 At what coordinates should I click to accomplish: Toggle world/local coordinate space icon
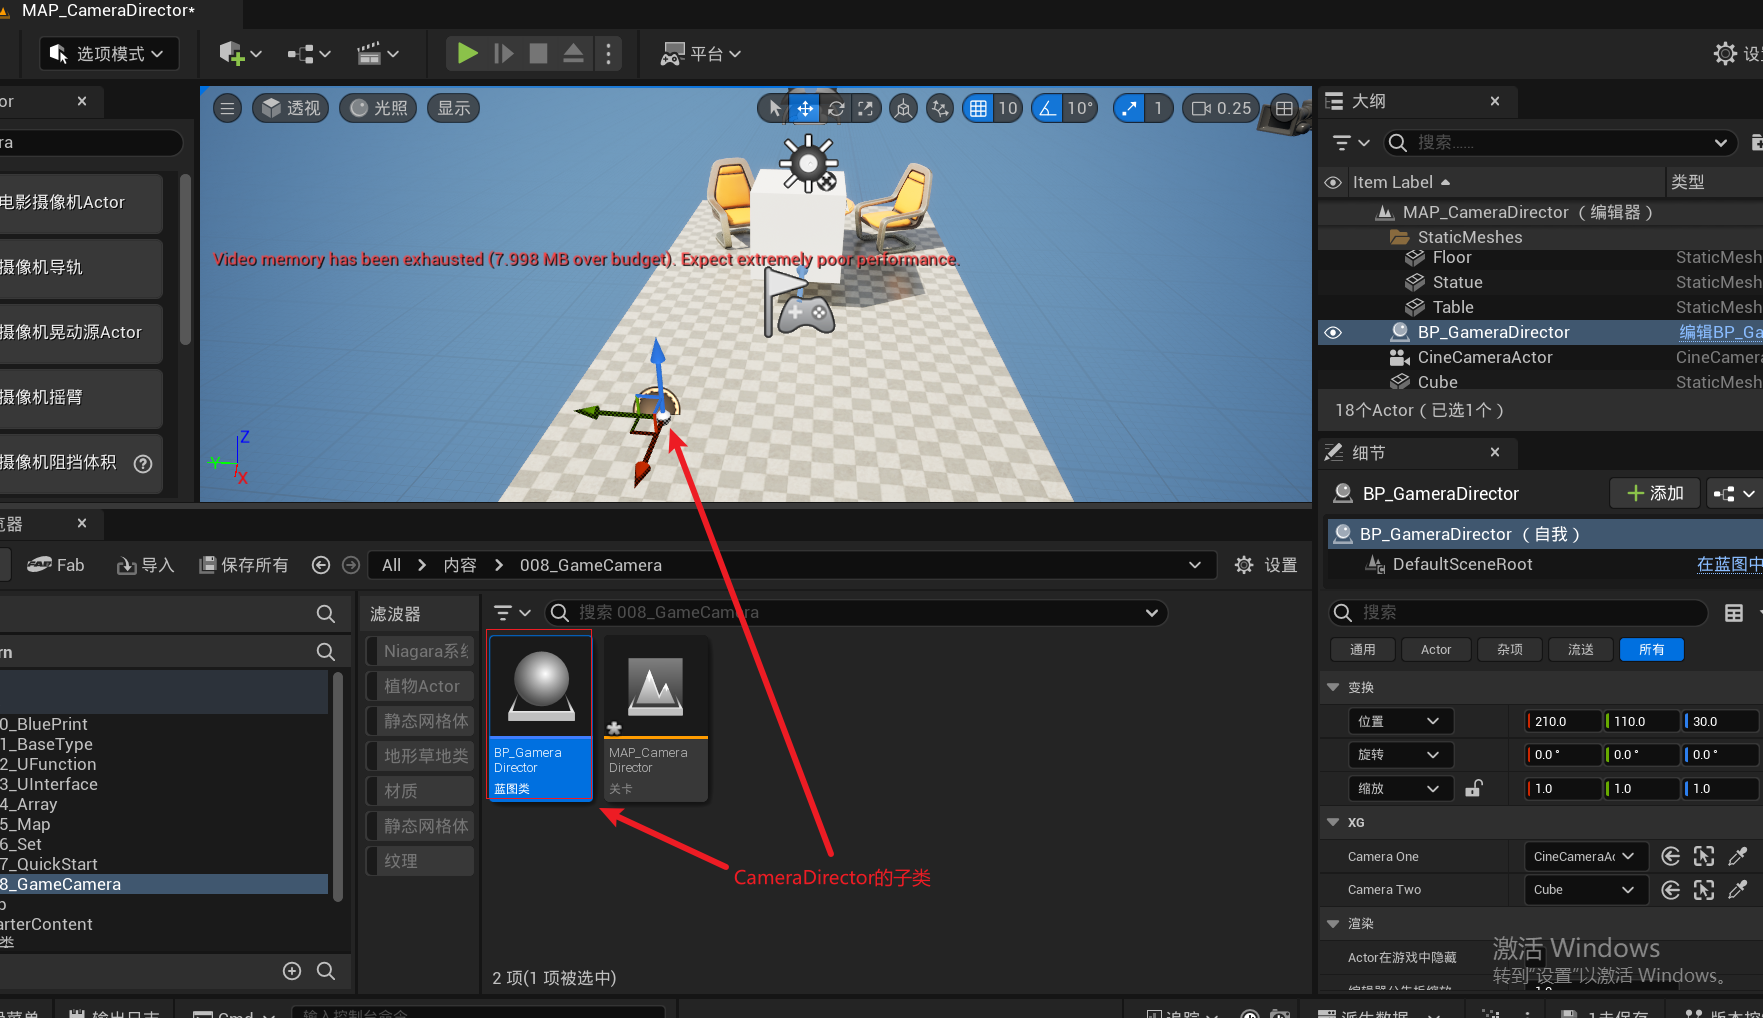click(903, 108)
